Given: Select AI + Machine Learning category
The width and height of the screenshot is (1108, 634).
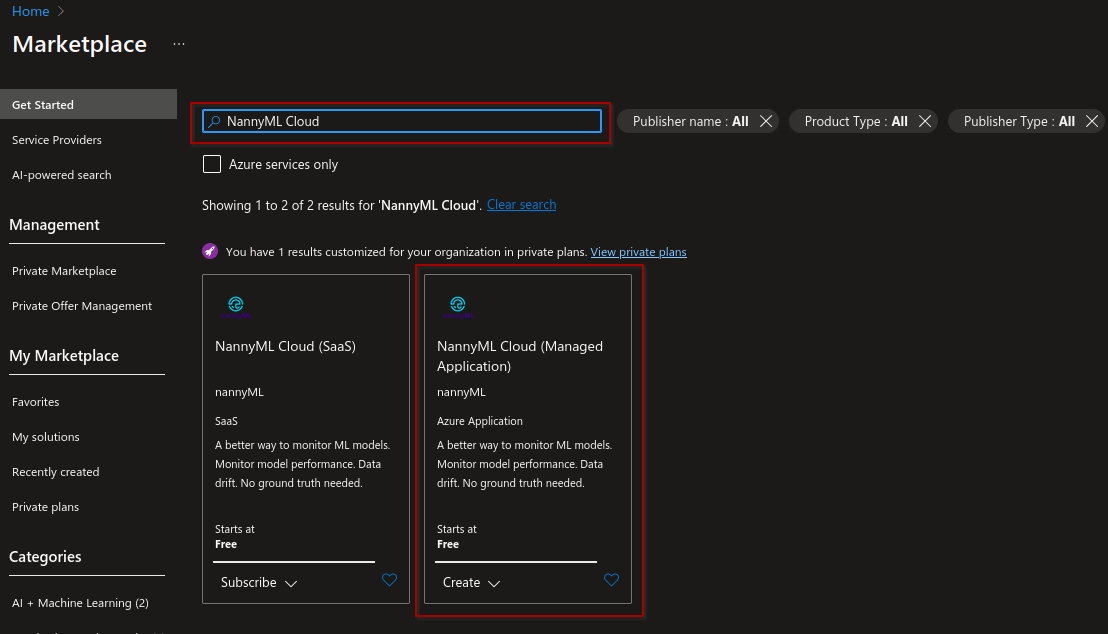Looking at the screenshot, I should tap(80, 603).
